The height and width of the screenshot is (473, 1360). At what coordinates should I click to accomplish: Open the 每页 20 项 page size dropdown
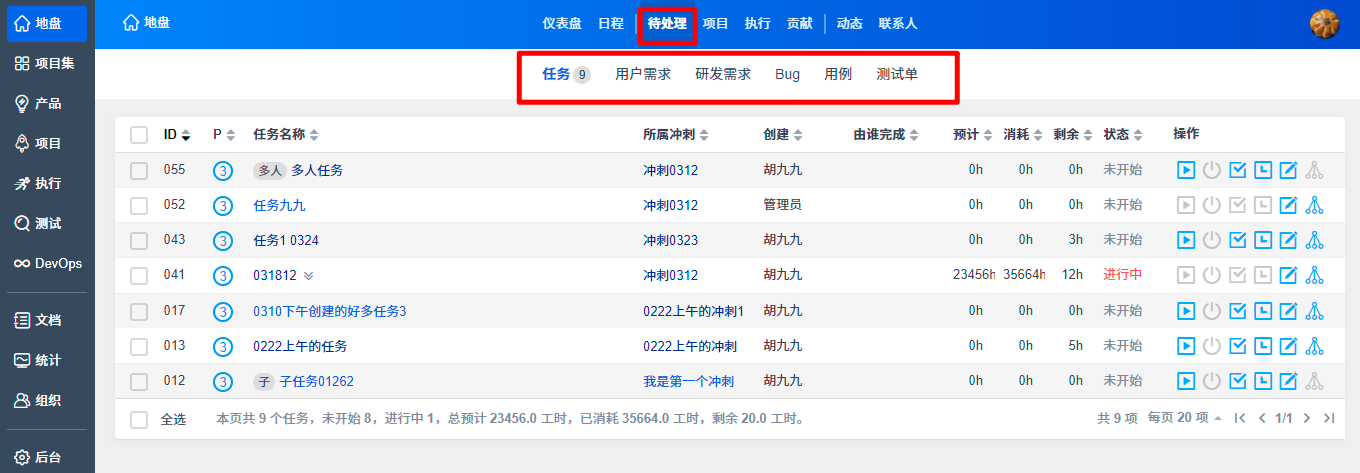tap(1184, 418)
